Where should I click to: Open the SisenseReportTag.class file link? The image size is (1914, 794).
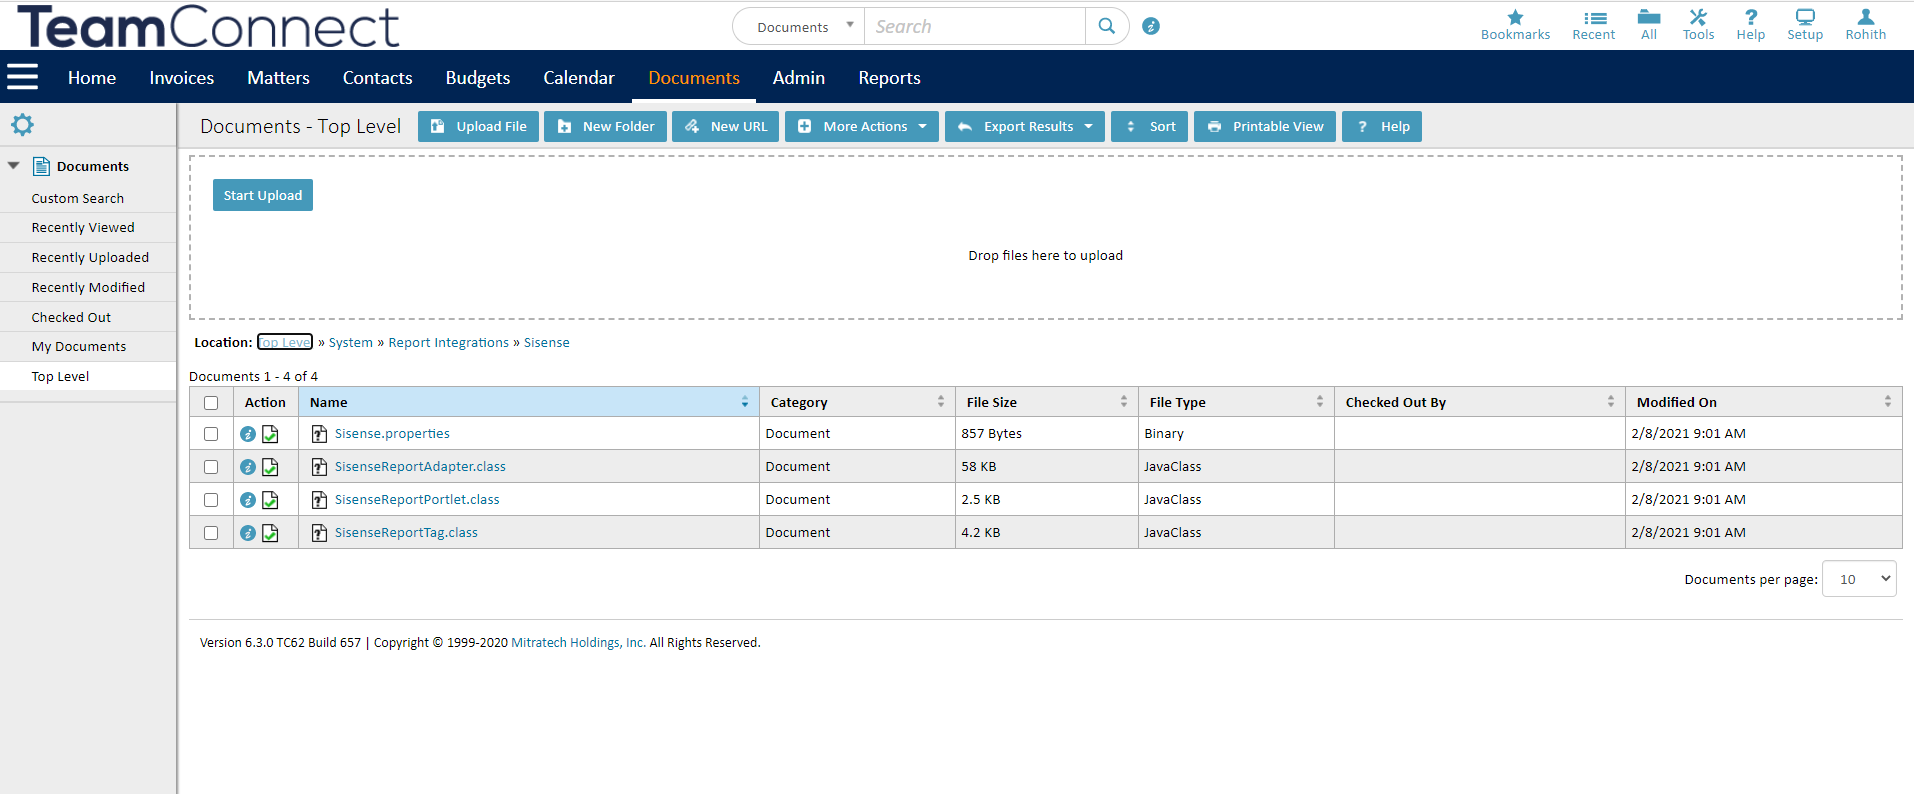pos(406,533)
